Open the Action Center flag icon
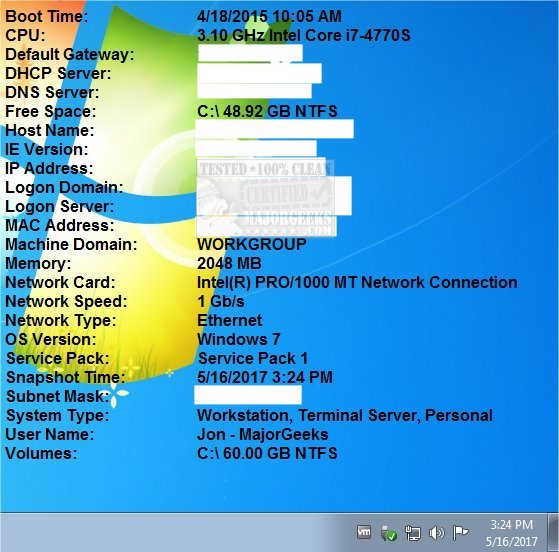559x552 pixels. point(460,533)
